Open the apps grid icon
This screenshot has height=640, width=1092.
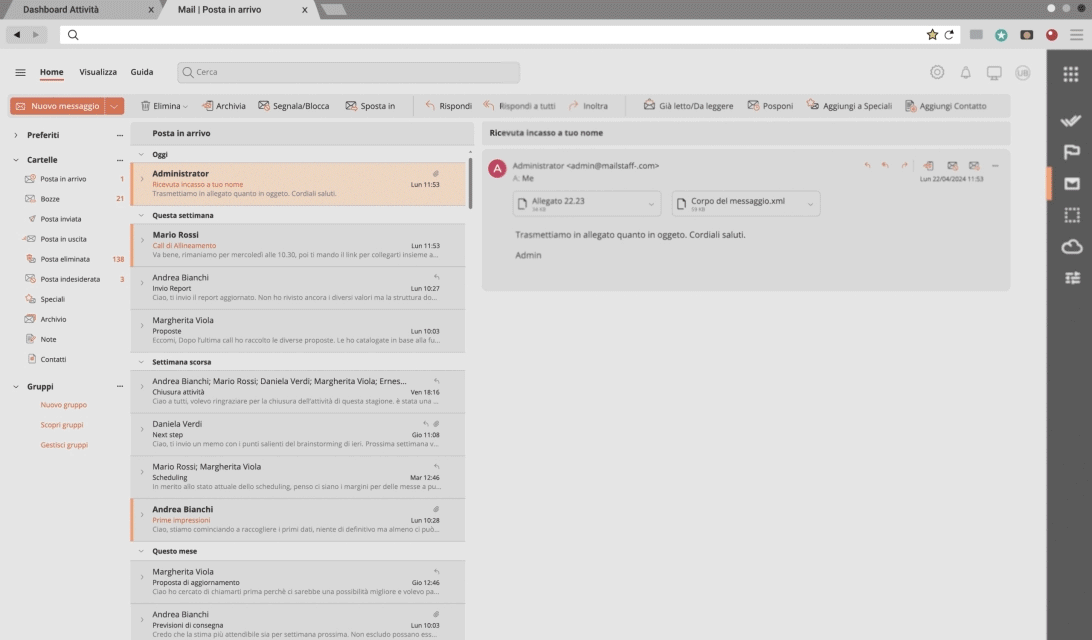coord(1070,74)
